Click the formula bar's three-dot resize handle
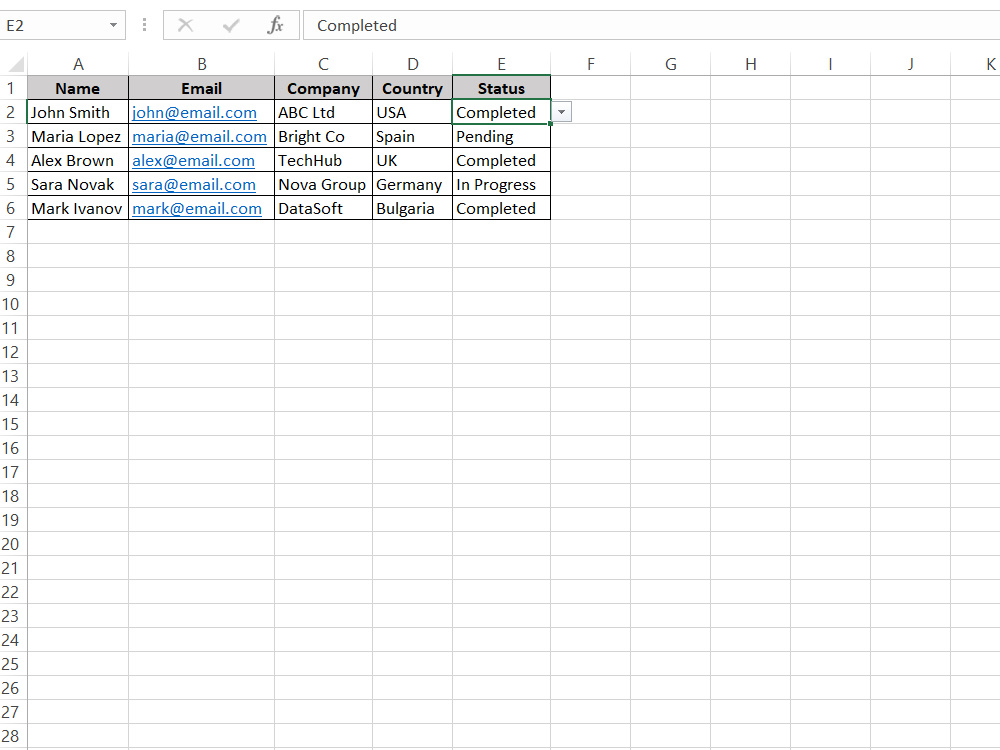This screenshot has width=1000, height=750. click(x=145, y=25)
